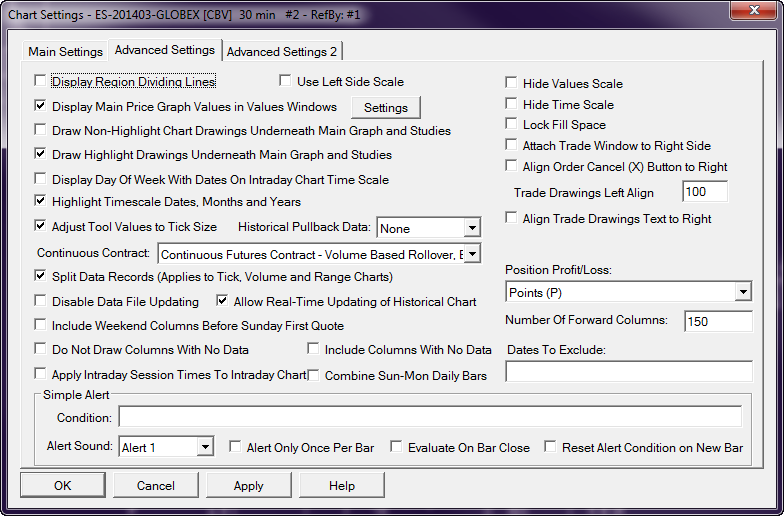Screen dimensions: 784x516
Task: Click the Number Of Forward Columns field
Action: [x=718, y=321]
